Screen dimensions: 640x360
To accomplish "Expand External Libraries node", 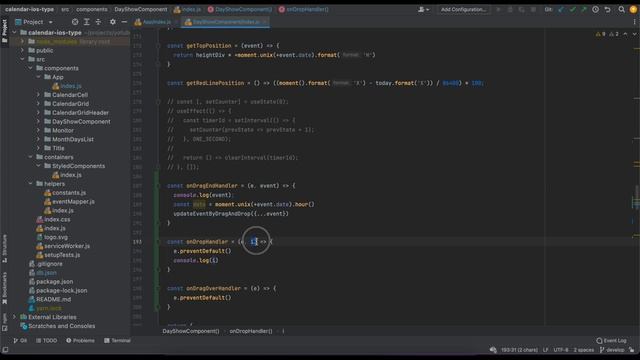I will tap(15, 317).
